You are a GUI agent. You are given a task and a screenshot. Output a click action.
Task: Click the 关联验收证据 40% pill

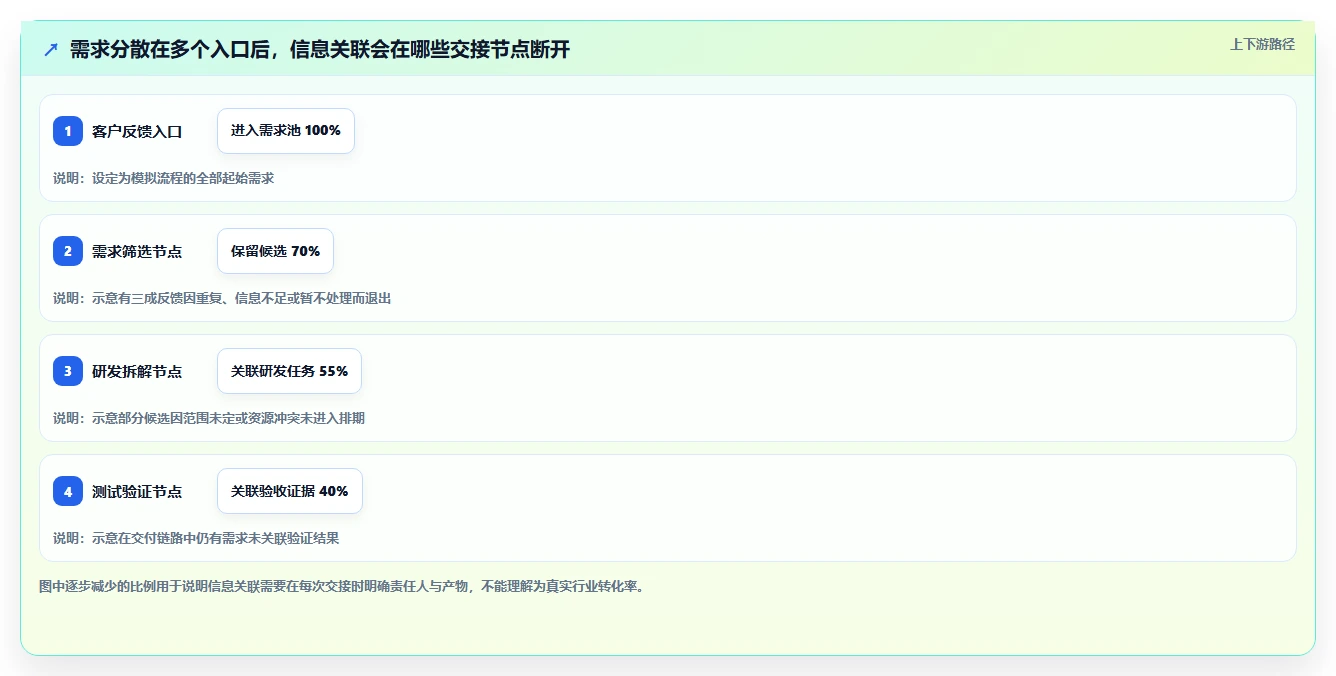coord(290,491)
